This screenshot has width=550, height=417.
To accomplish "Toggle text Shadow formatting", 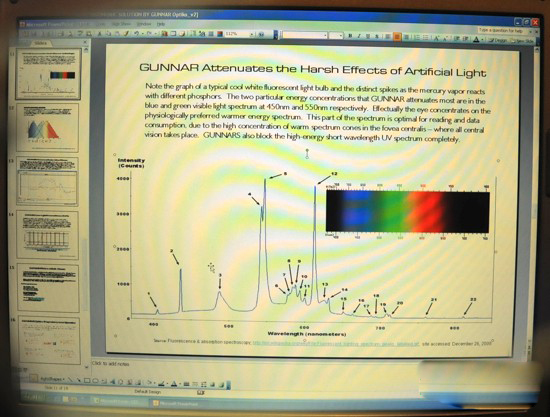I will point(376,36).
